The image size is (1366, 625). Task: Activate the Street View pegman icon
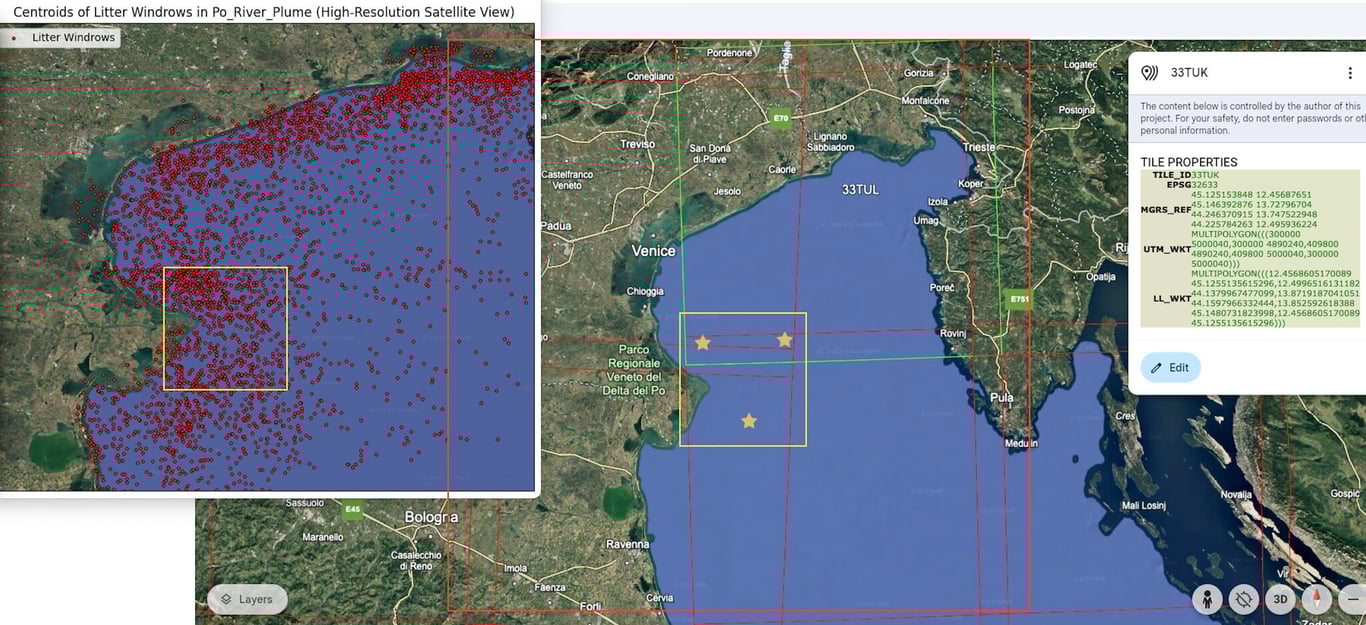click(1208, 599)
